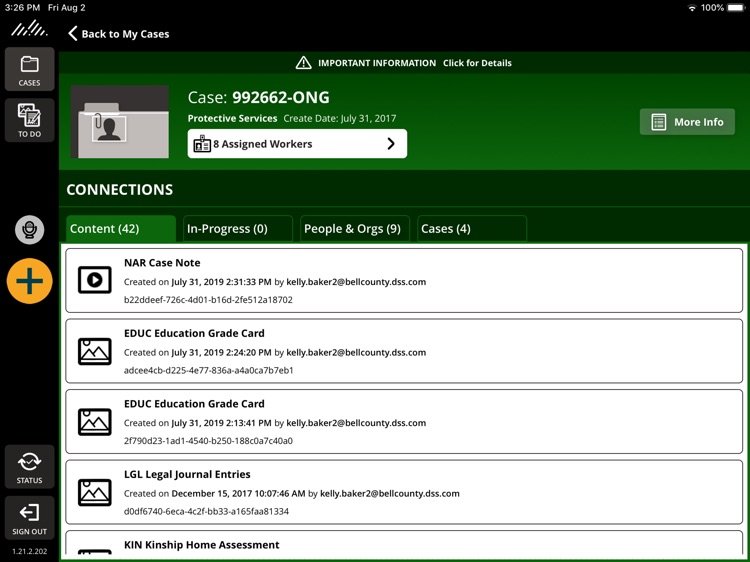Screen dimensions: 750x562
Task: Click the worker badge icon in Assigned Workers
Action: (202, 143)
